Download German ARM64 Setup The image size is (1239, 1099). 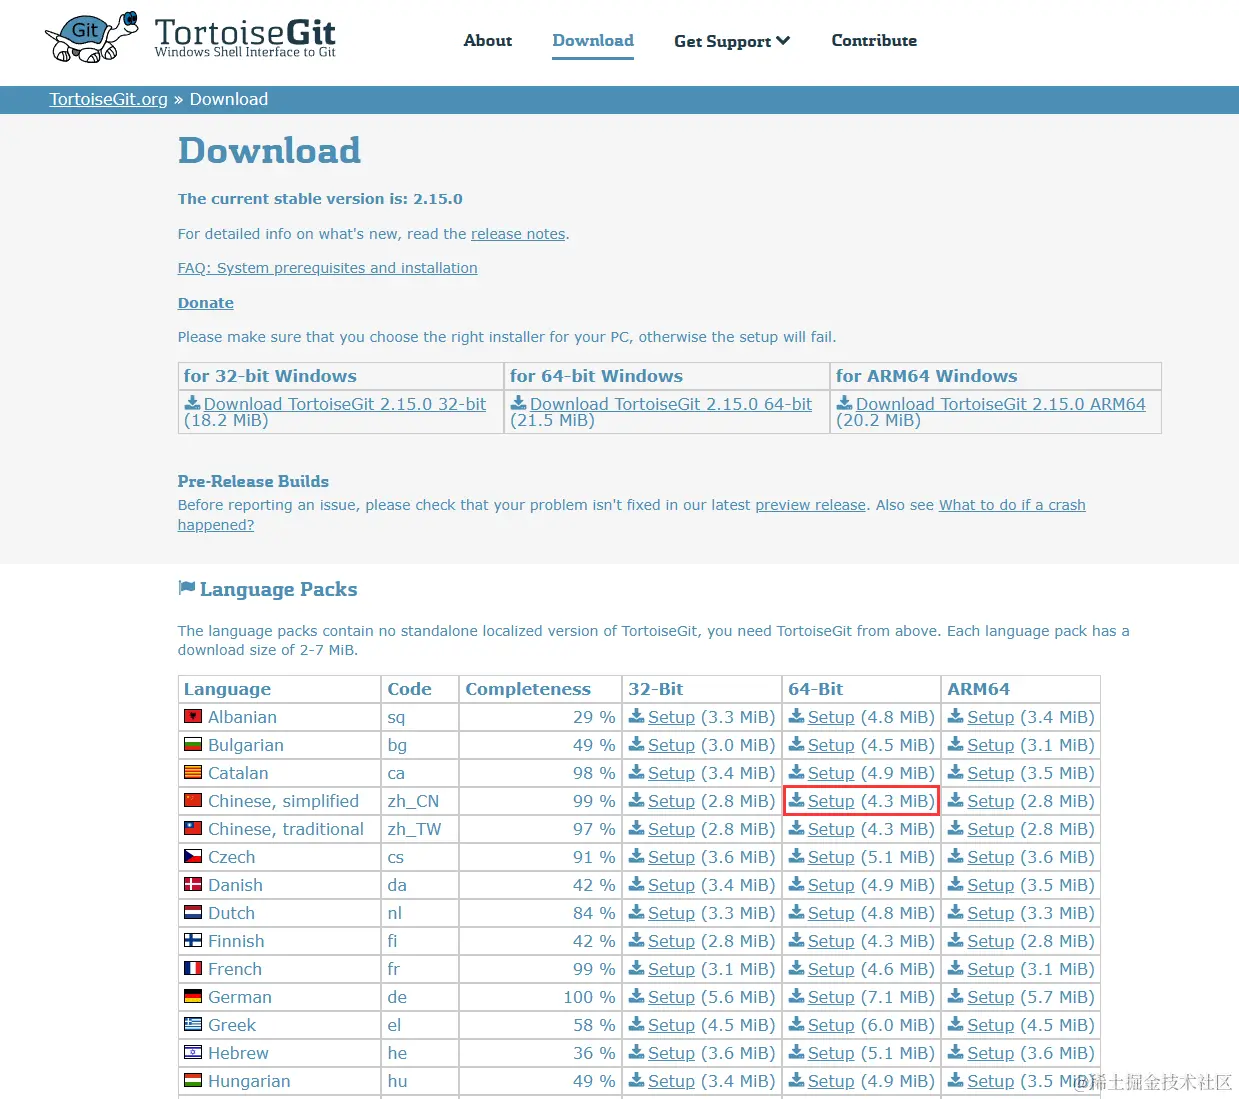(991, 997)
